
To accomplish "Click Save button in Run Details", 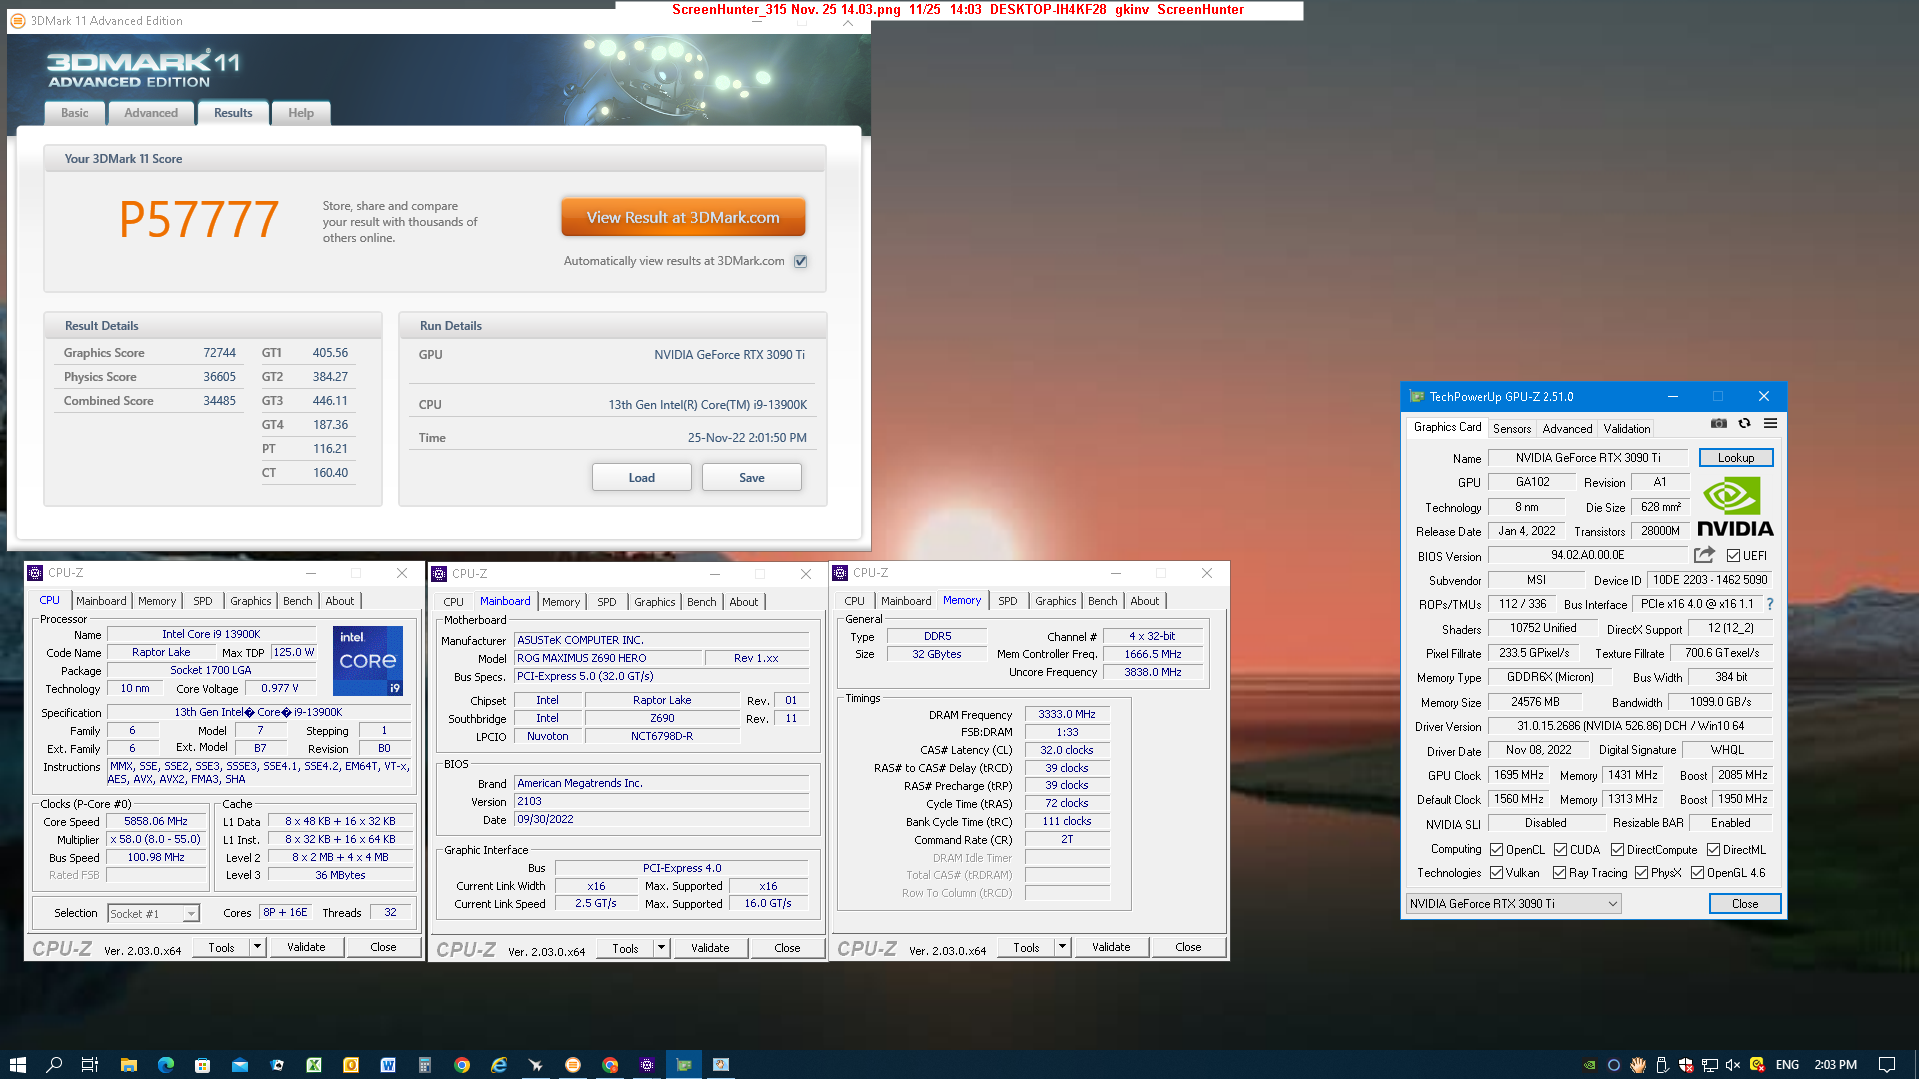I will point(752,478).
